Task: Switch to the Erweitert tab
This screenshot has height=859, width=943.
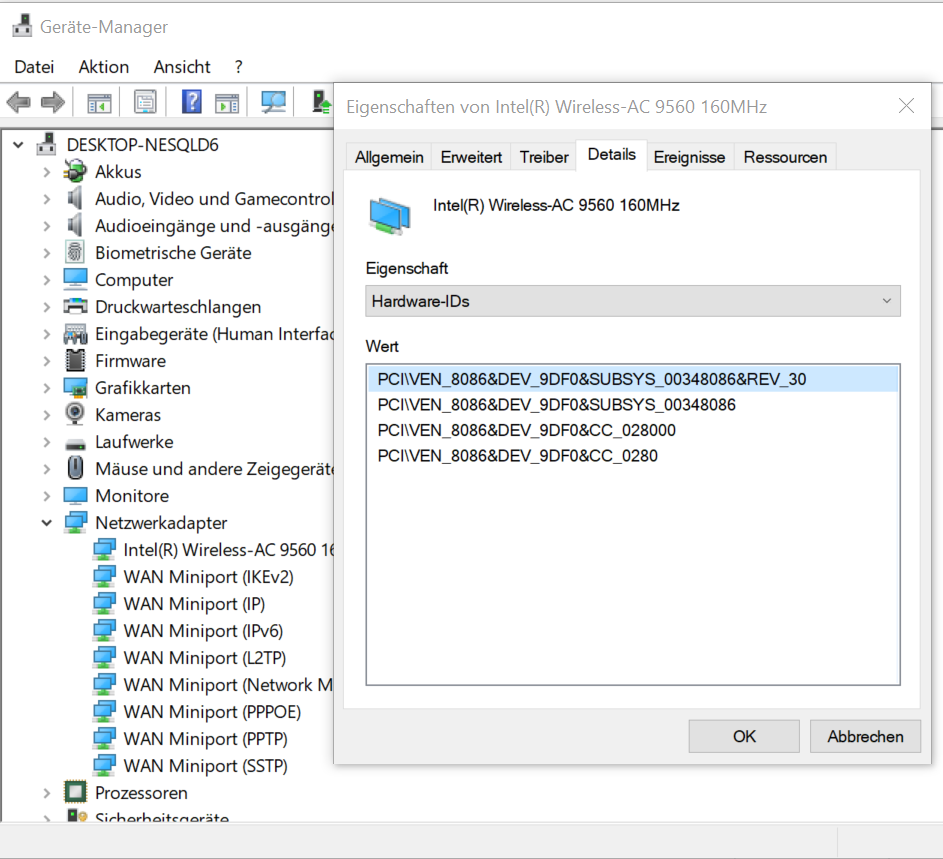Action: (x=471, y=157)
